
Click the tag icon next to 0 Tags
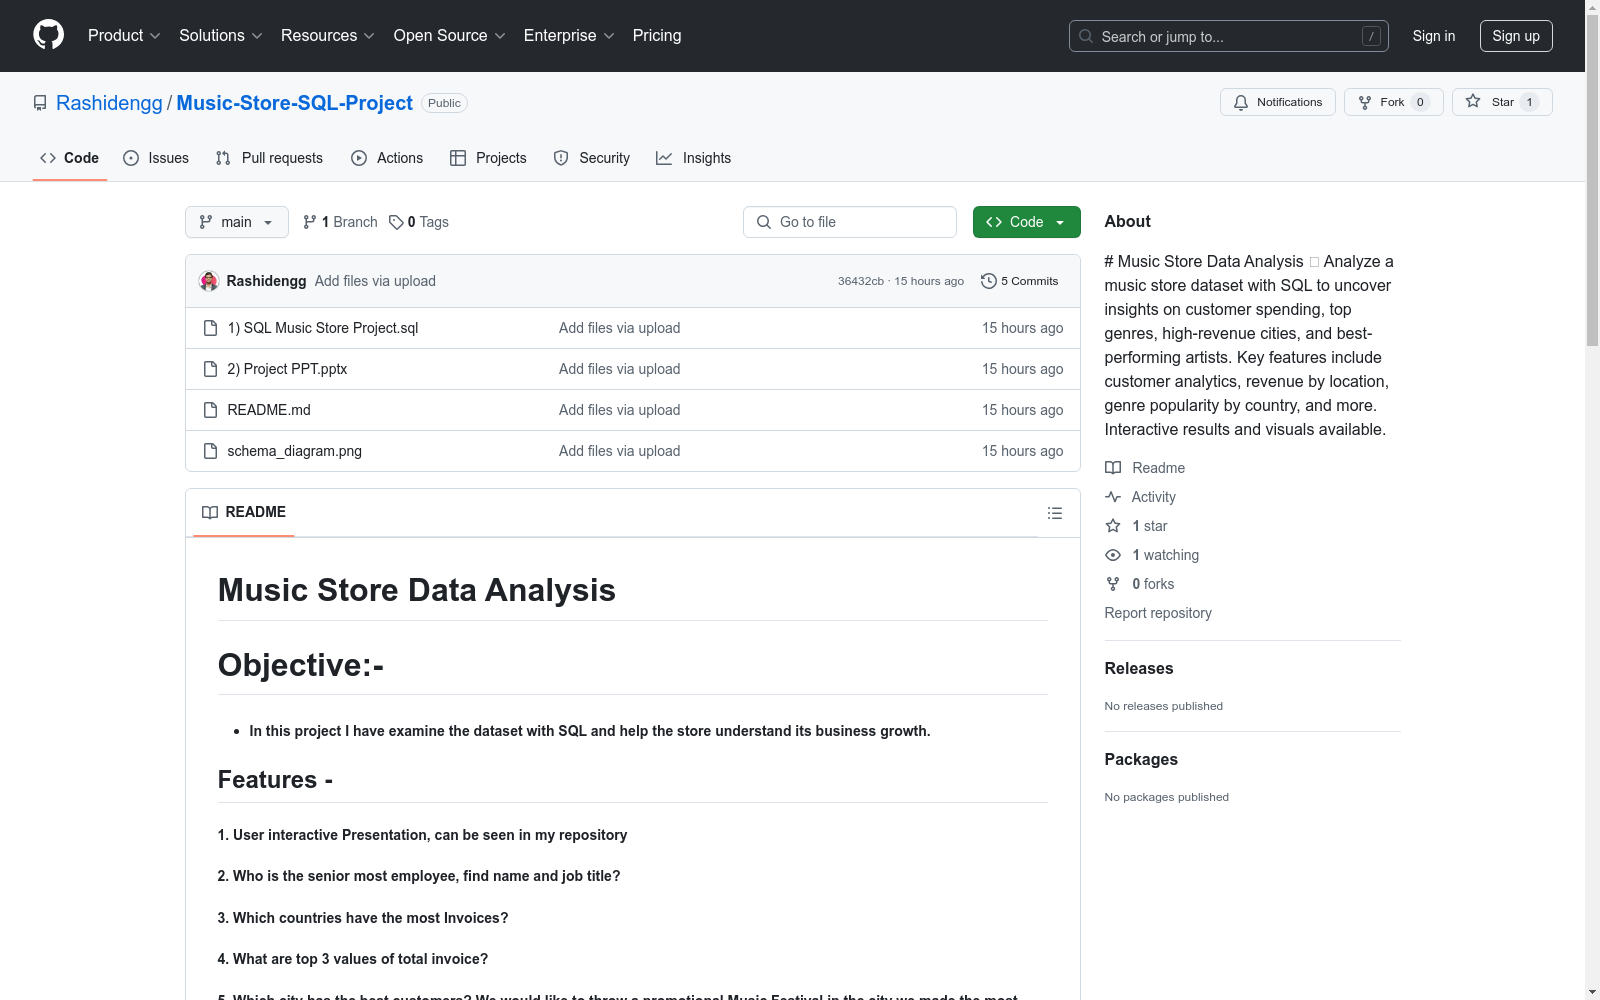click(x=396, y=222)
